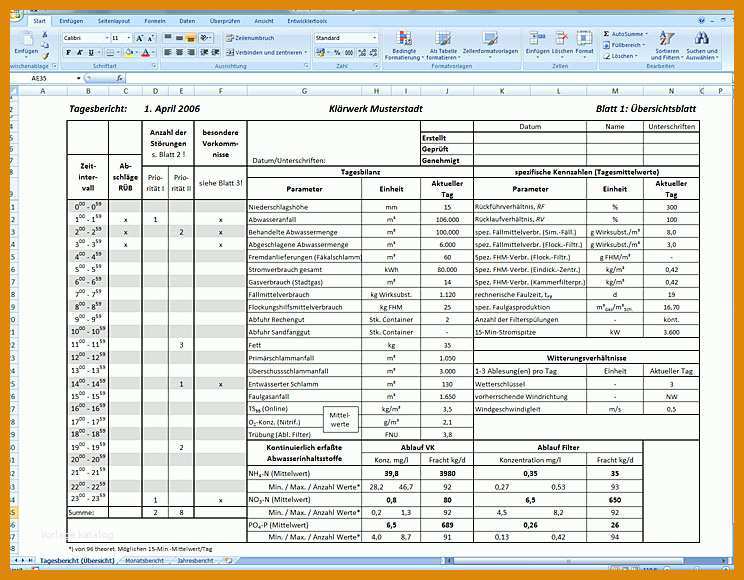Click the increase decimal places icon
Viewport: 744px width, 580px height.
[x=362, y=52]
